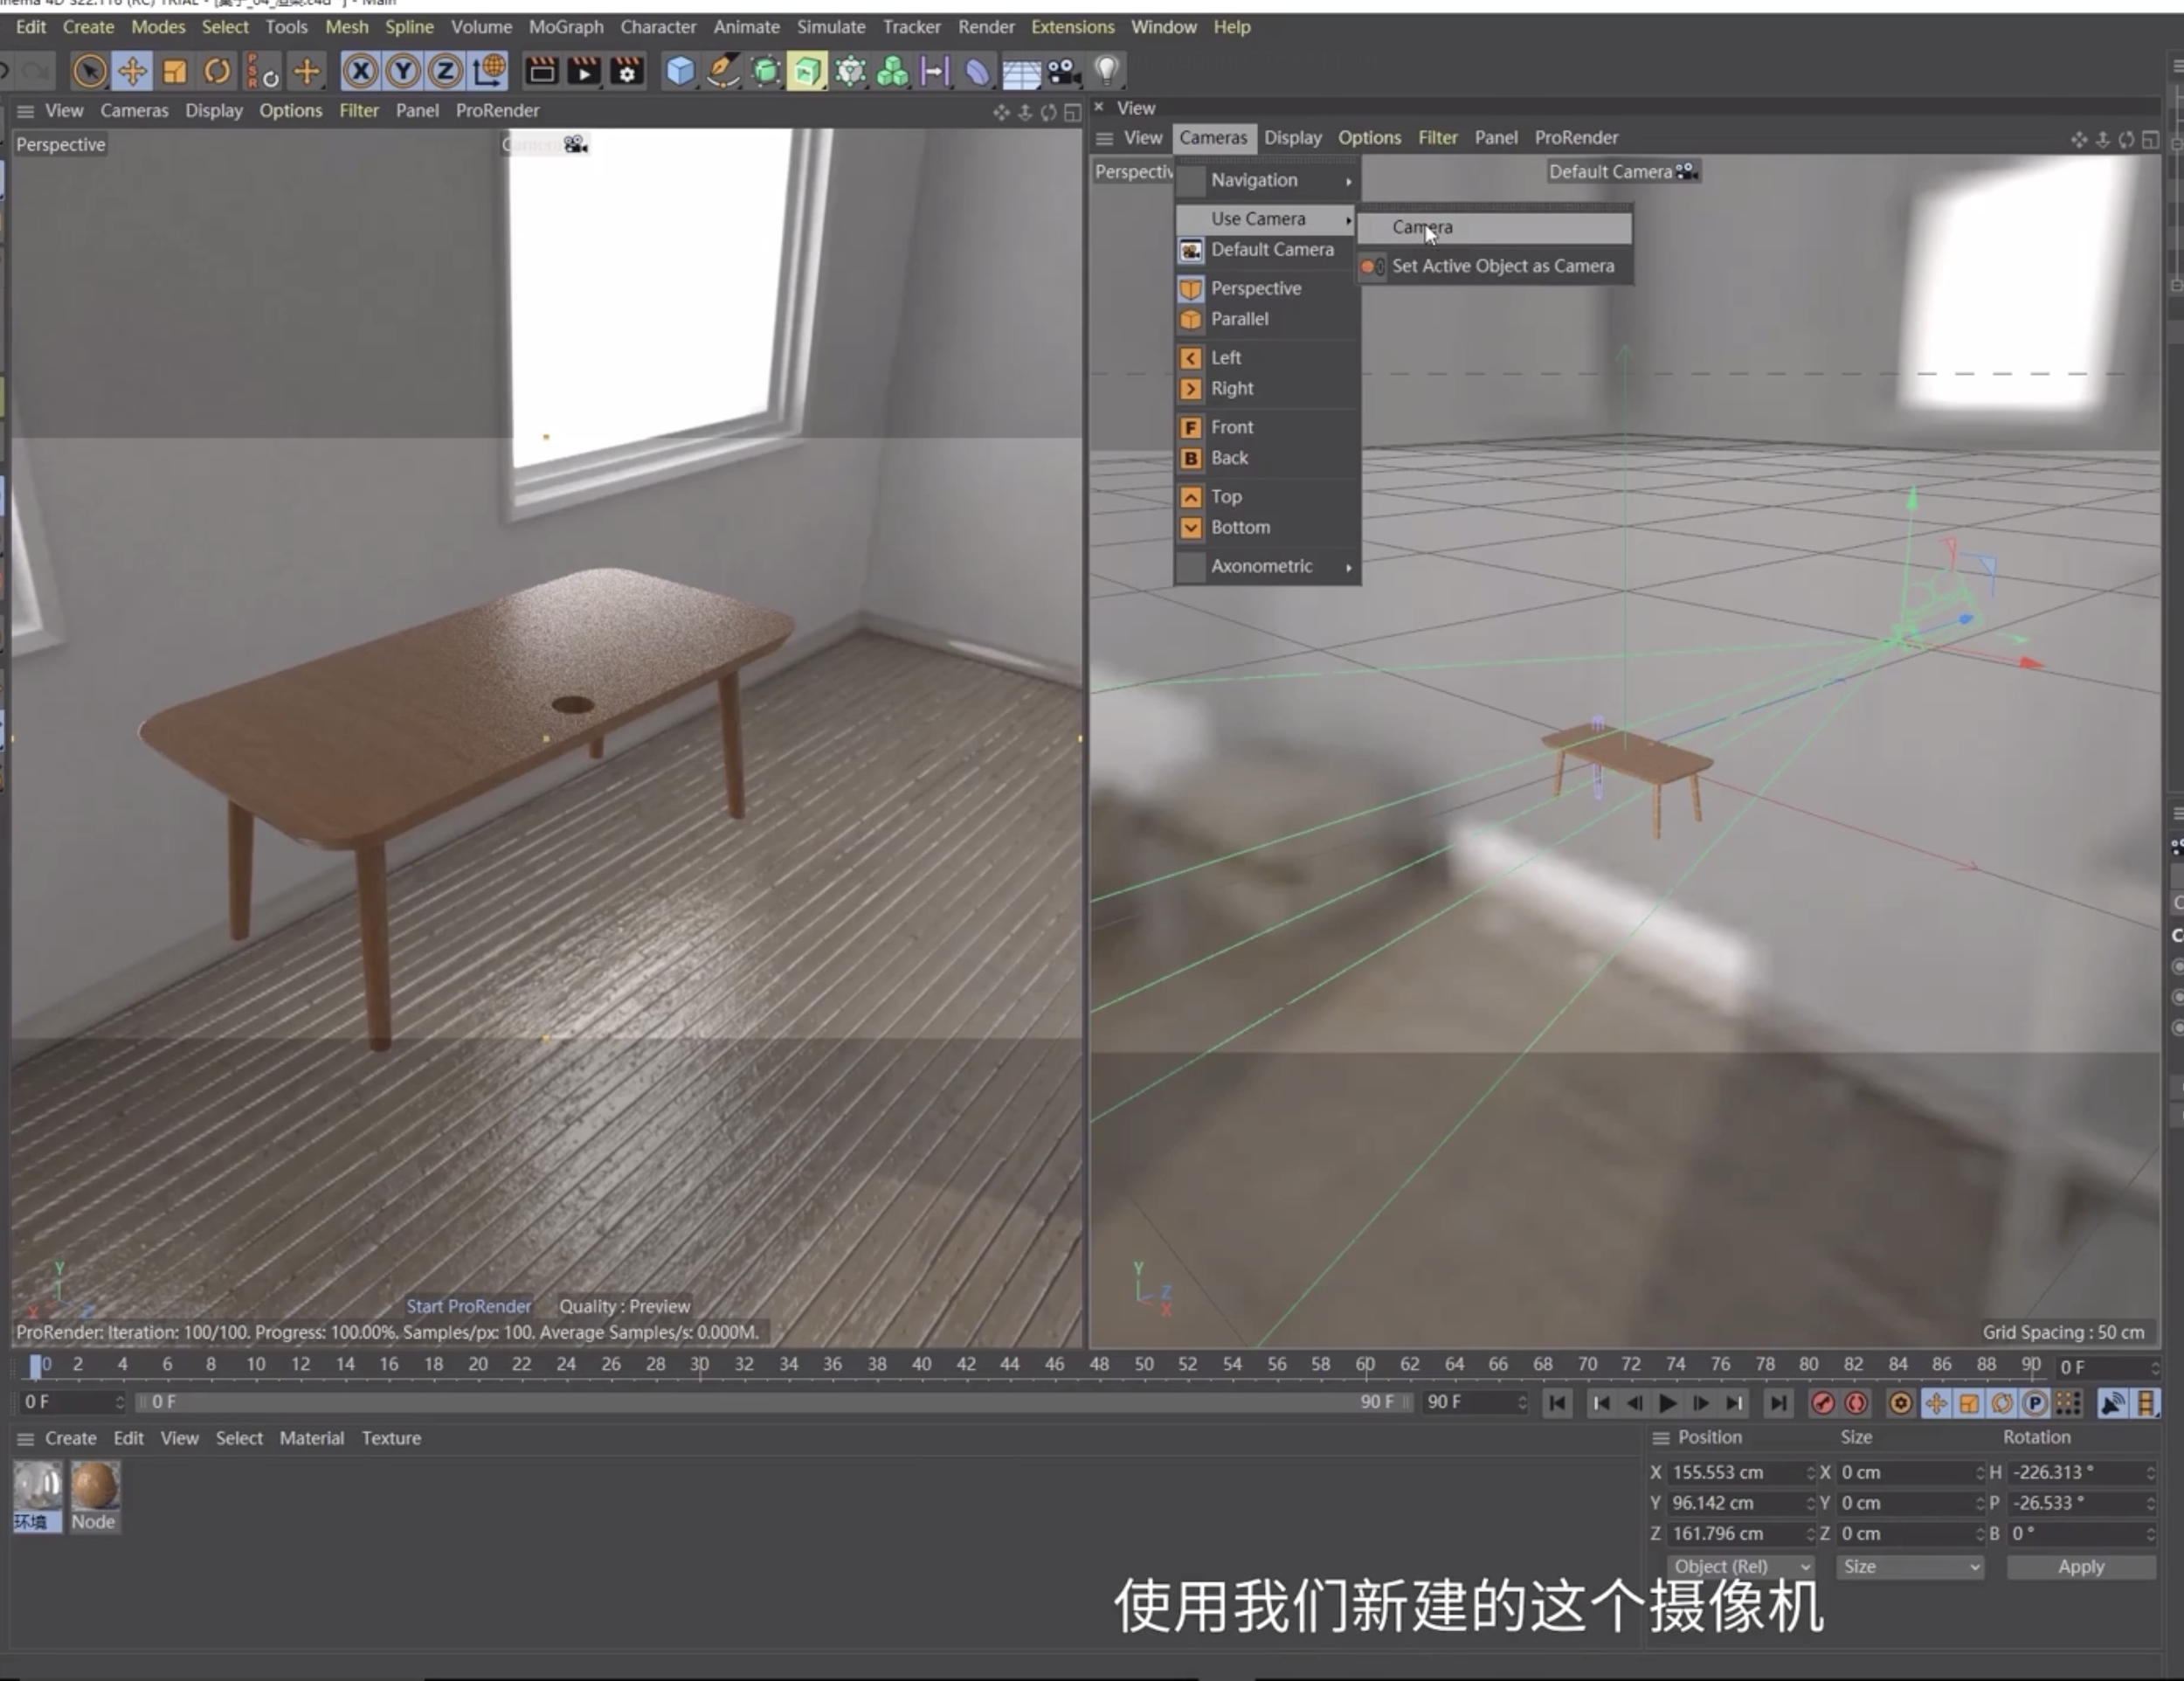Select the Scale tool icon
The image size is (2184, 1681).
pos(175,71)
